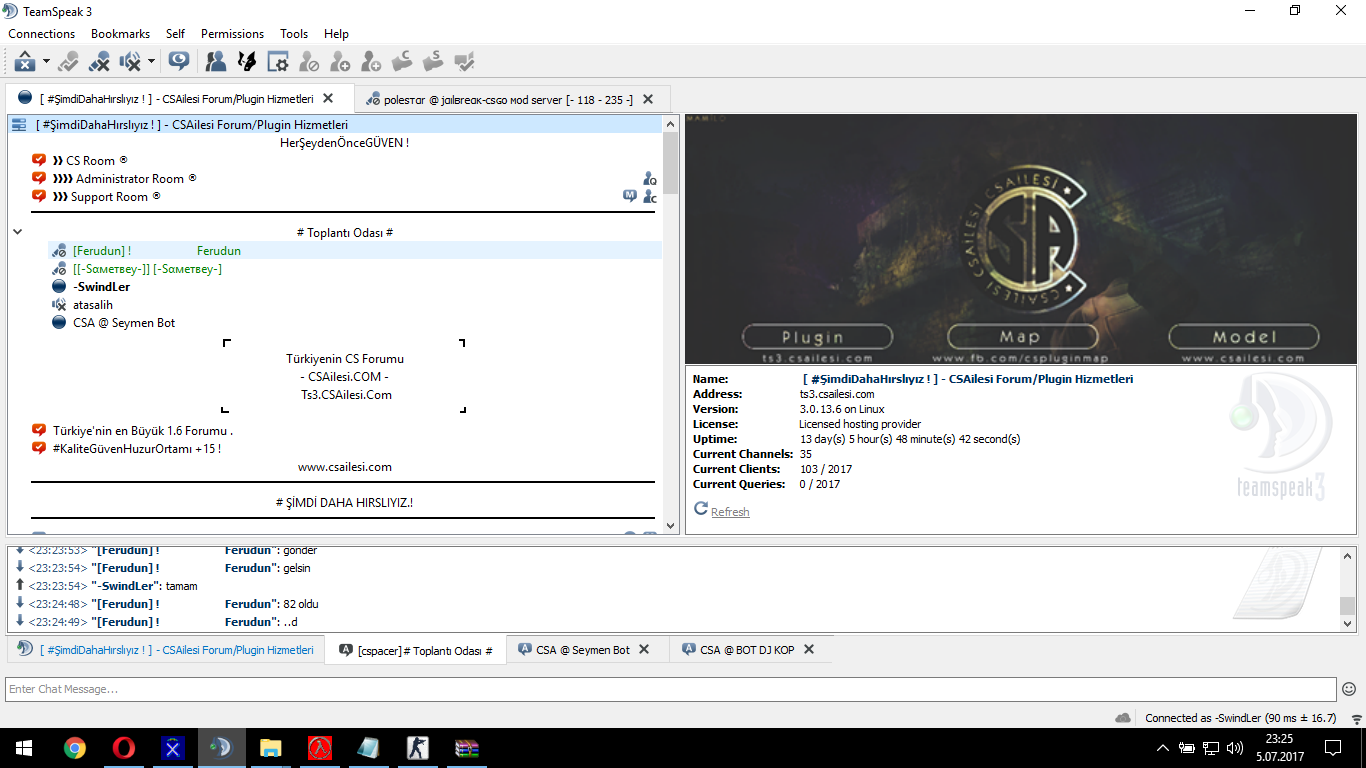Viewport: 1366px width, 768px height.
Task: Select user atasalih with muted icon
Action: (92, 305)
